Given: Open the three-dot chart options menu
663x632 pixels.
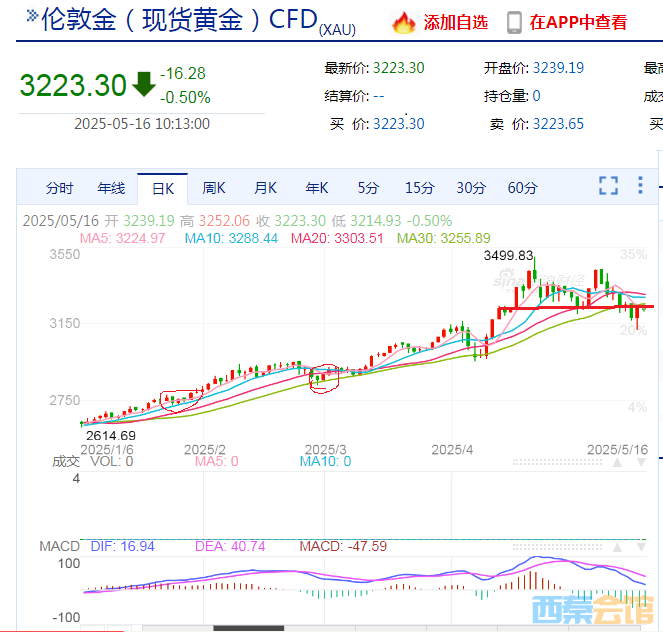Looking at the screenshot, I should click(641, 185).
